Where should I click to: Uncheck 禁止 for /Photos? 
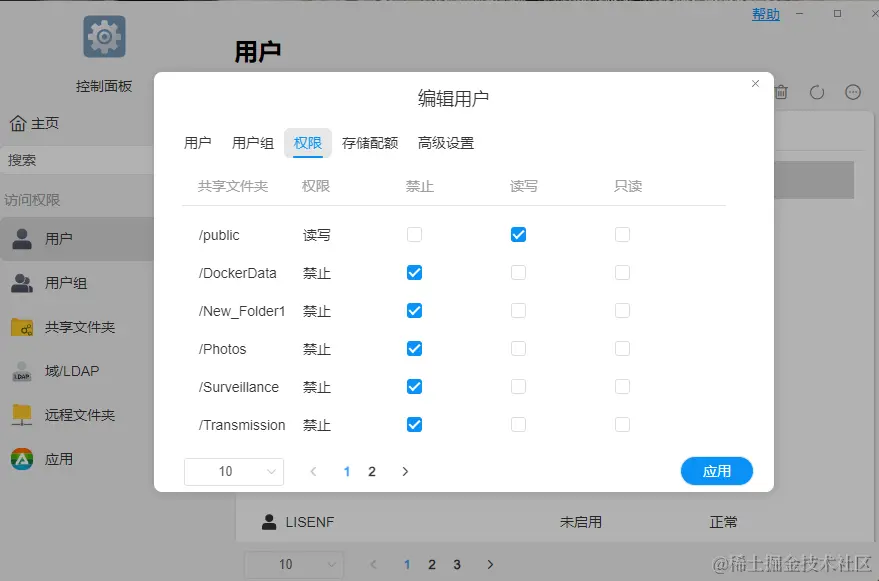(414, 349)
